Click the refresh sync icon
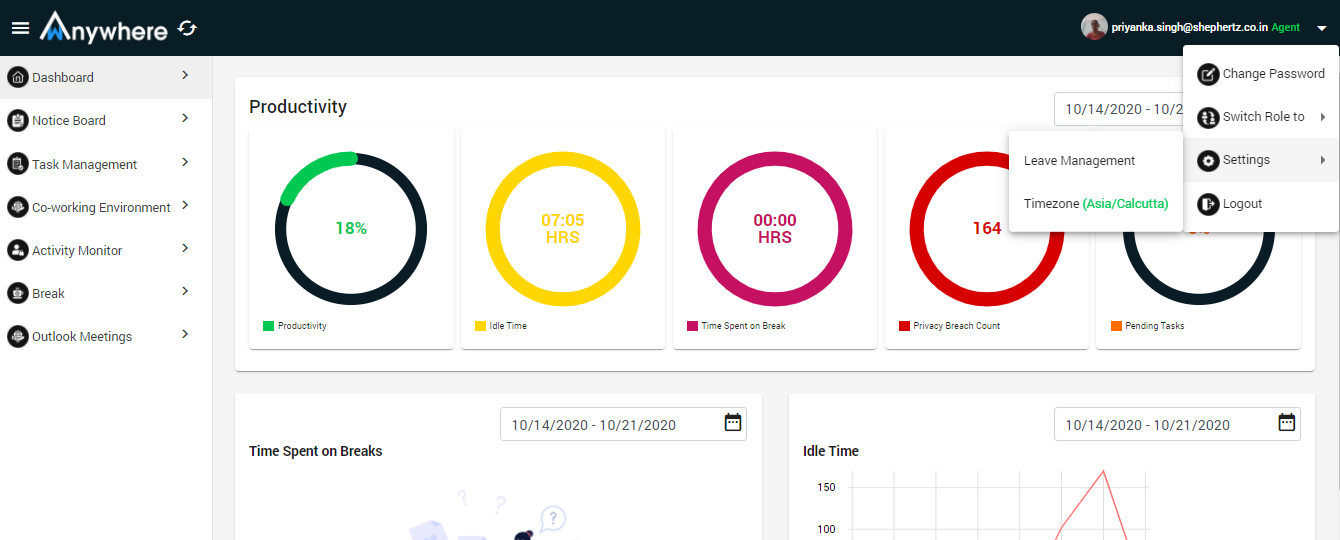The image size is (1340, 540). click(187, 28)
